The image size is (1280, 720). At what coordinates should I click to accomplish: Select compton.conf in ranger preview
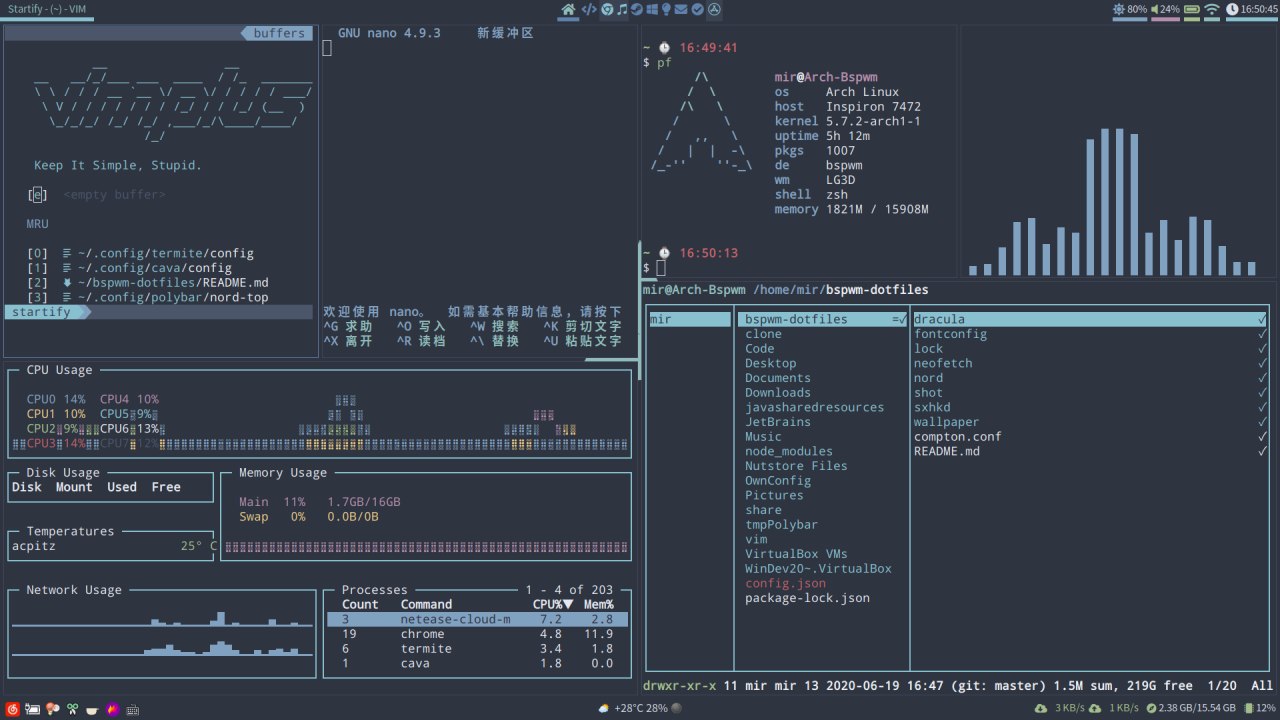[x=957, y=436]
